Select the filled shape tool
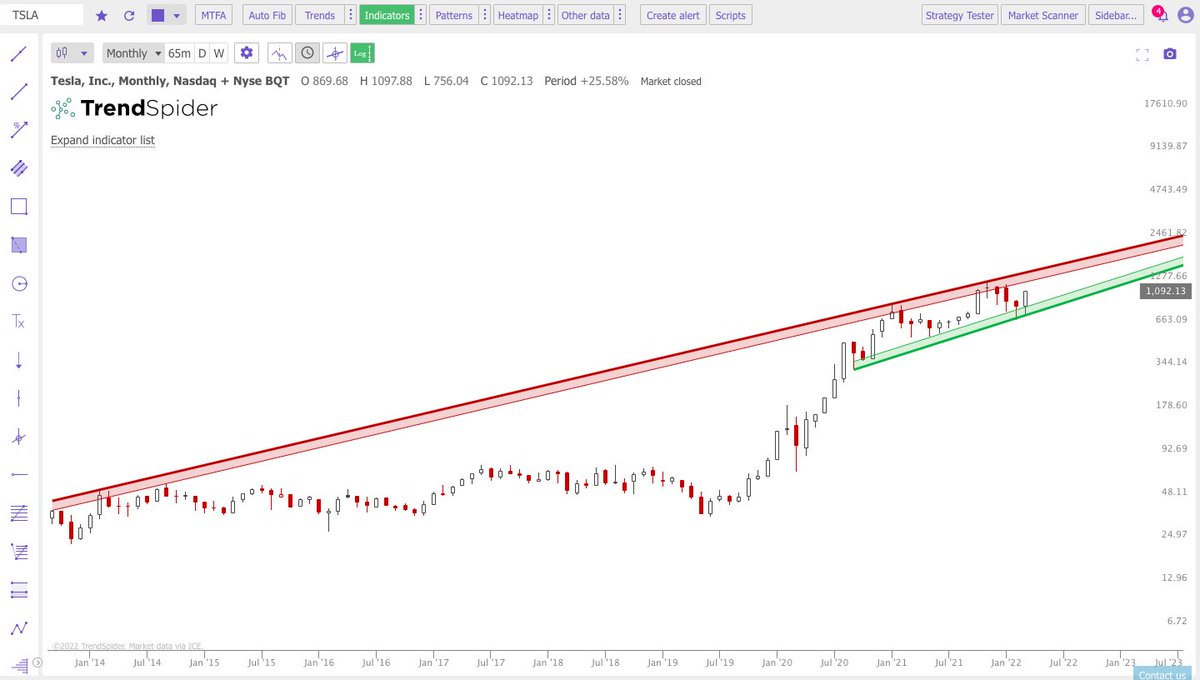The image size is (1200, 680). click(x=18, y=245)
